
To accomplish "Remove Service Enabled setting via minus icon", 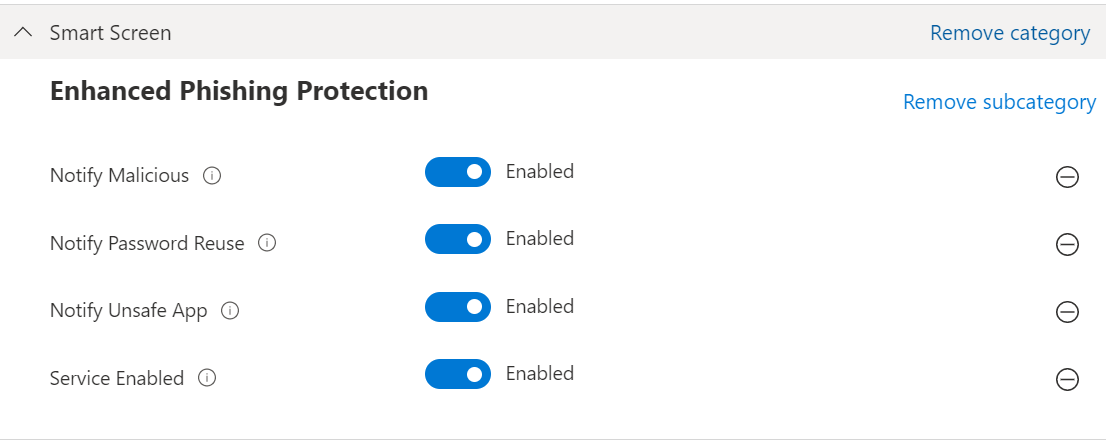I will point(1067,379).
